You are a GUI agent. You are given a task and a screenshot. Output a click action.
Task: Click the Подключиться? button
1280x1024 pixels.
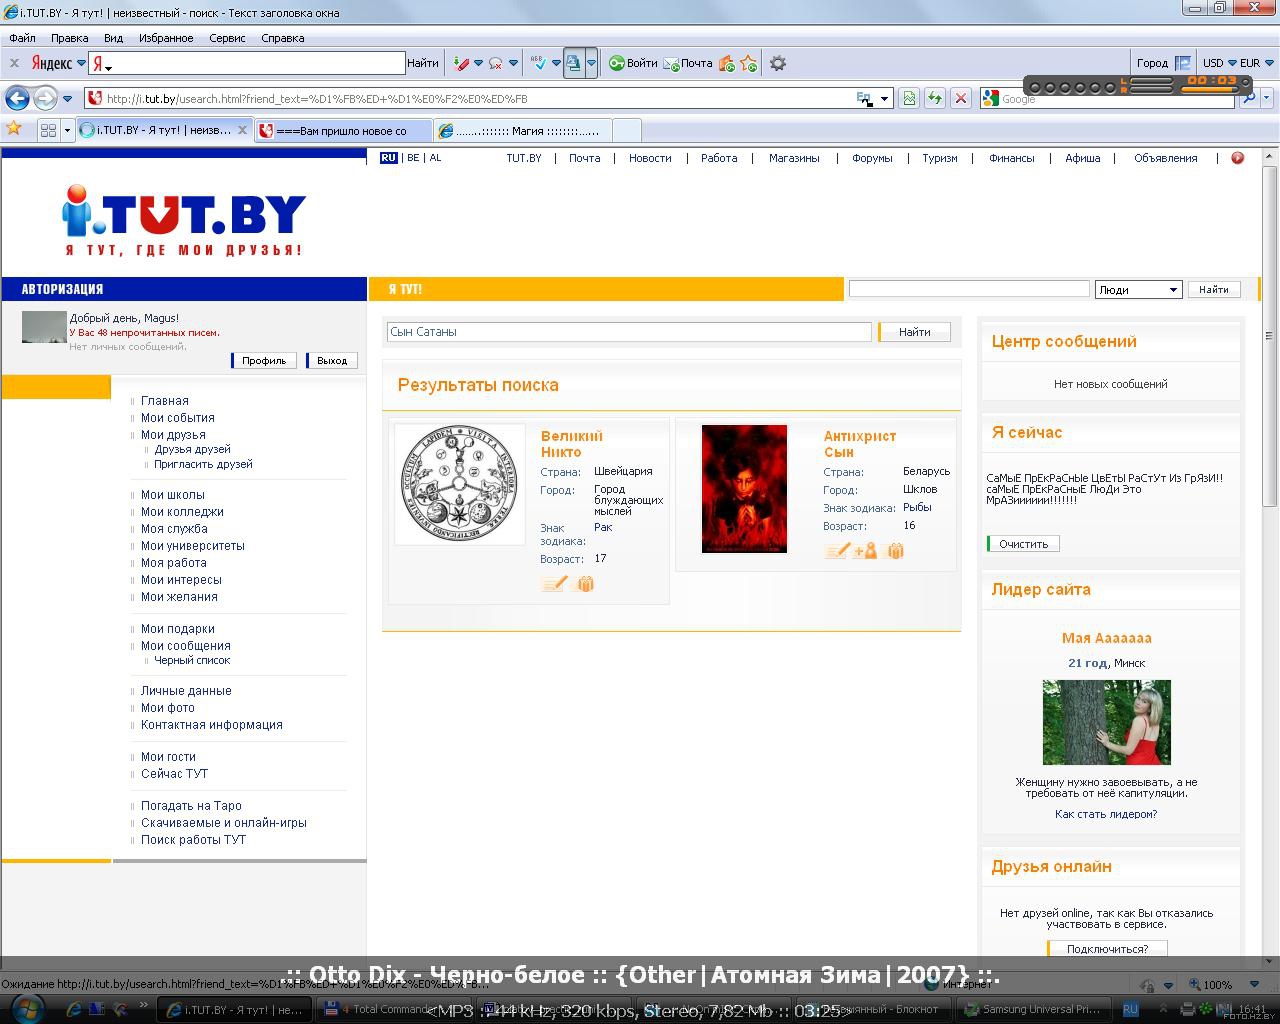pos(1107,949)
